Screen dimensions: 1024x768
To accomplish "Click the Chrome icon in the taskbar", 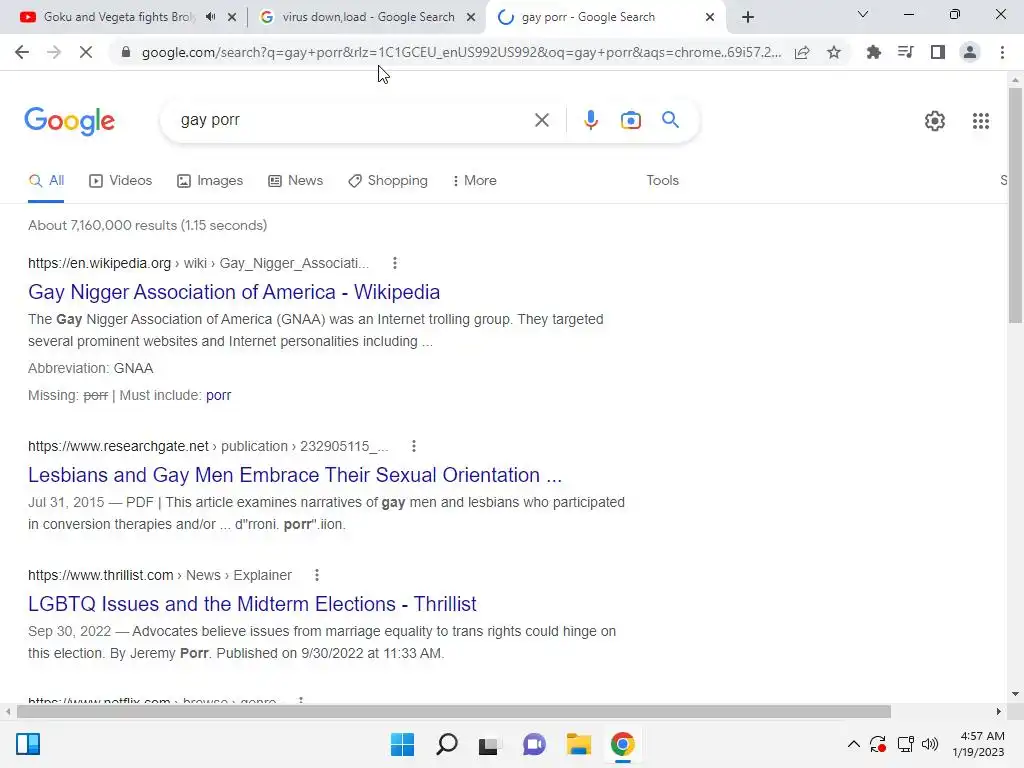I will pyautogui.click(x=622, y=744).
